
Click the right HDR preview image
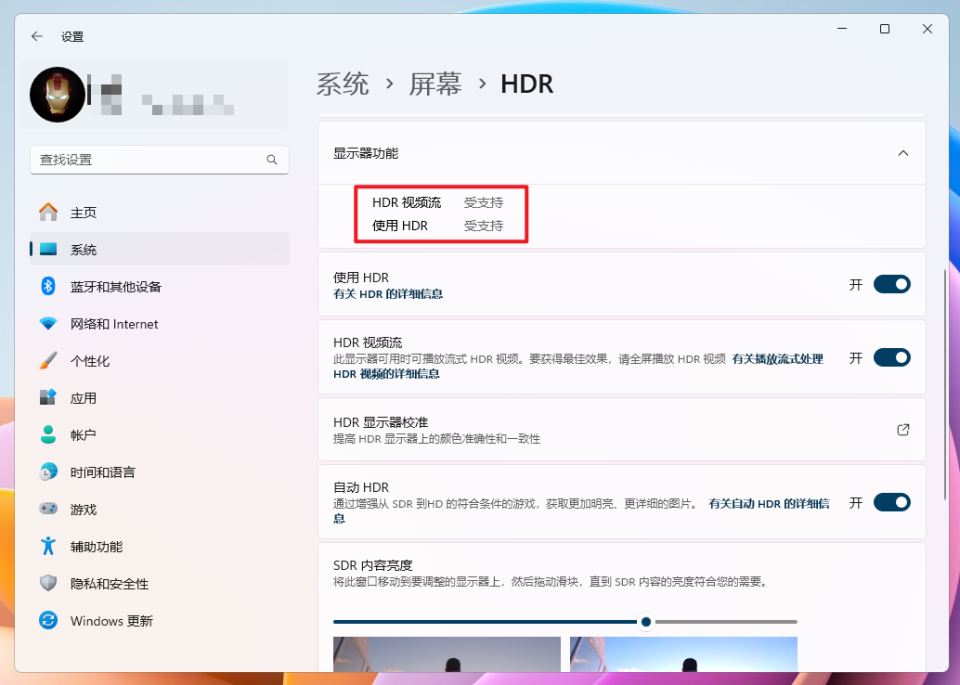(x=683, y=654)
